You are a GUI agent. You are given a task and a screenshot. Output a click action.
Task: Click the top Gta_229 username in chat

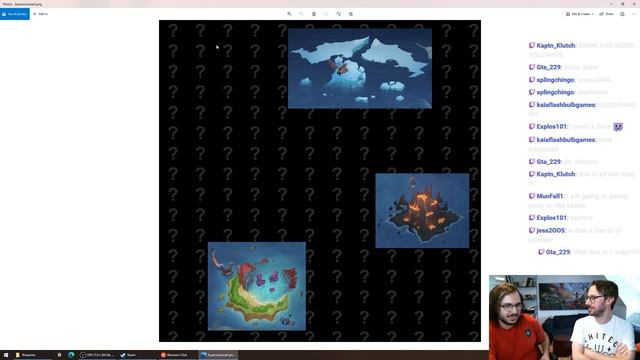pyautogui.click(x=549, y=67)
